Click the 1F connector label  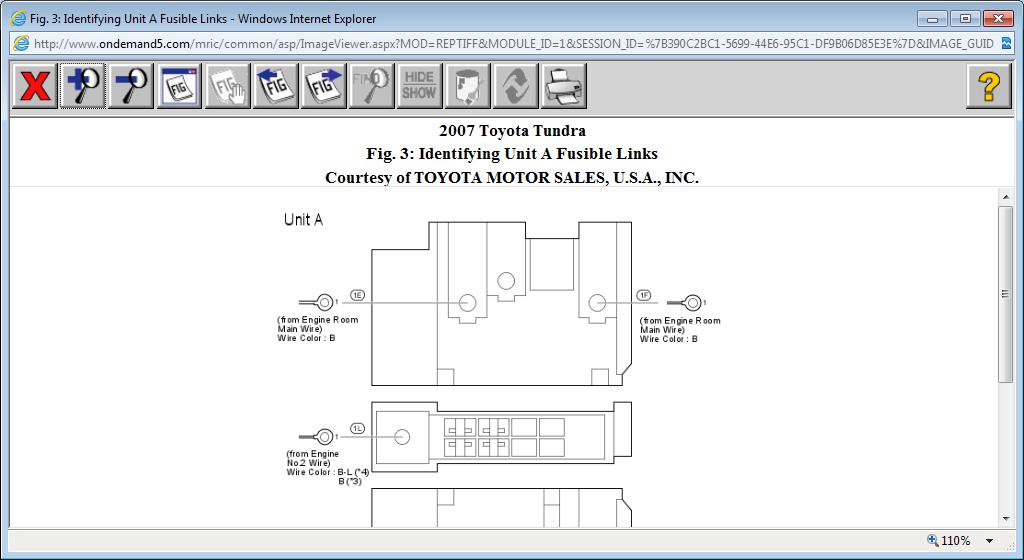pos(644,296)
